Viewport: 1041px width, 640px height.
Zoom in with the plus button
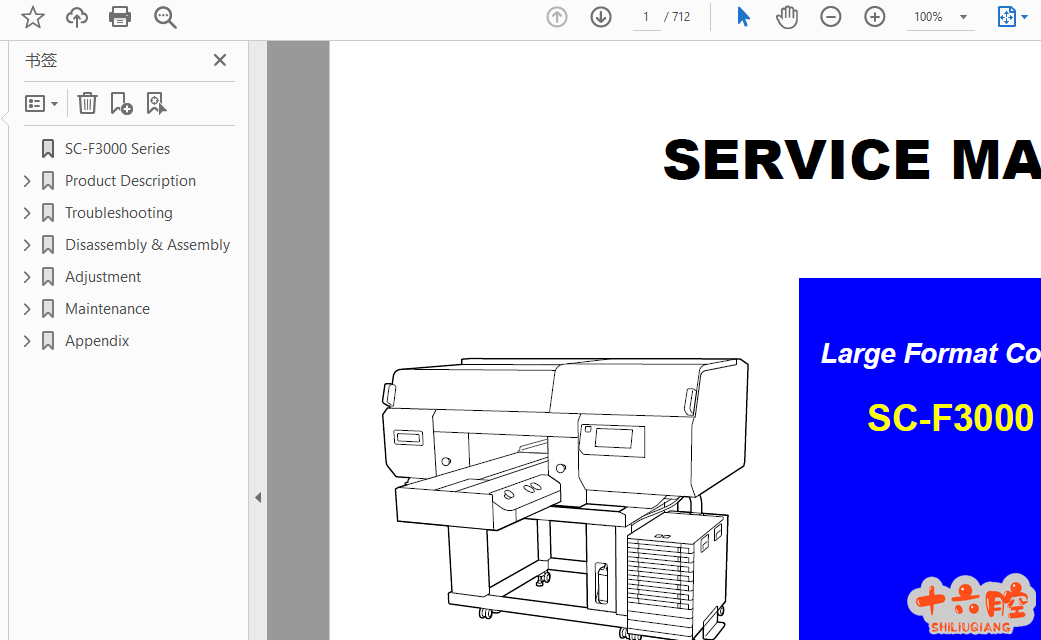tap(875, 17)
